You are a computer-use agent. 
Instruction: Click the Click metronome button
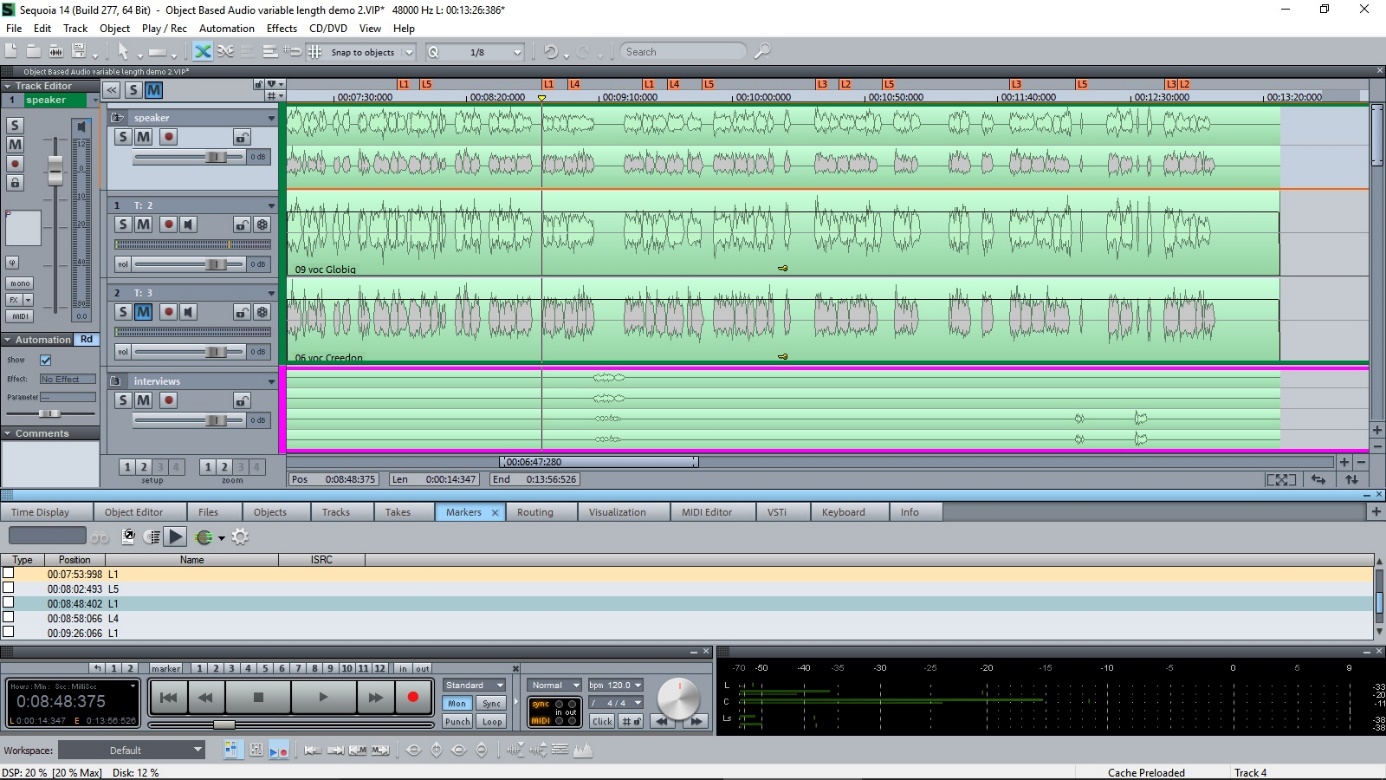coord(602,721)
